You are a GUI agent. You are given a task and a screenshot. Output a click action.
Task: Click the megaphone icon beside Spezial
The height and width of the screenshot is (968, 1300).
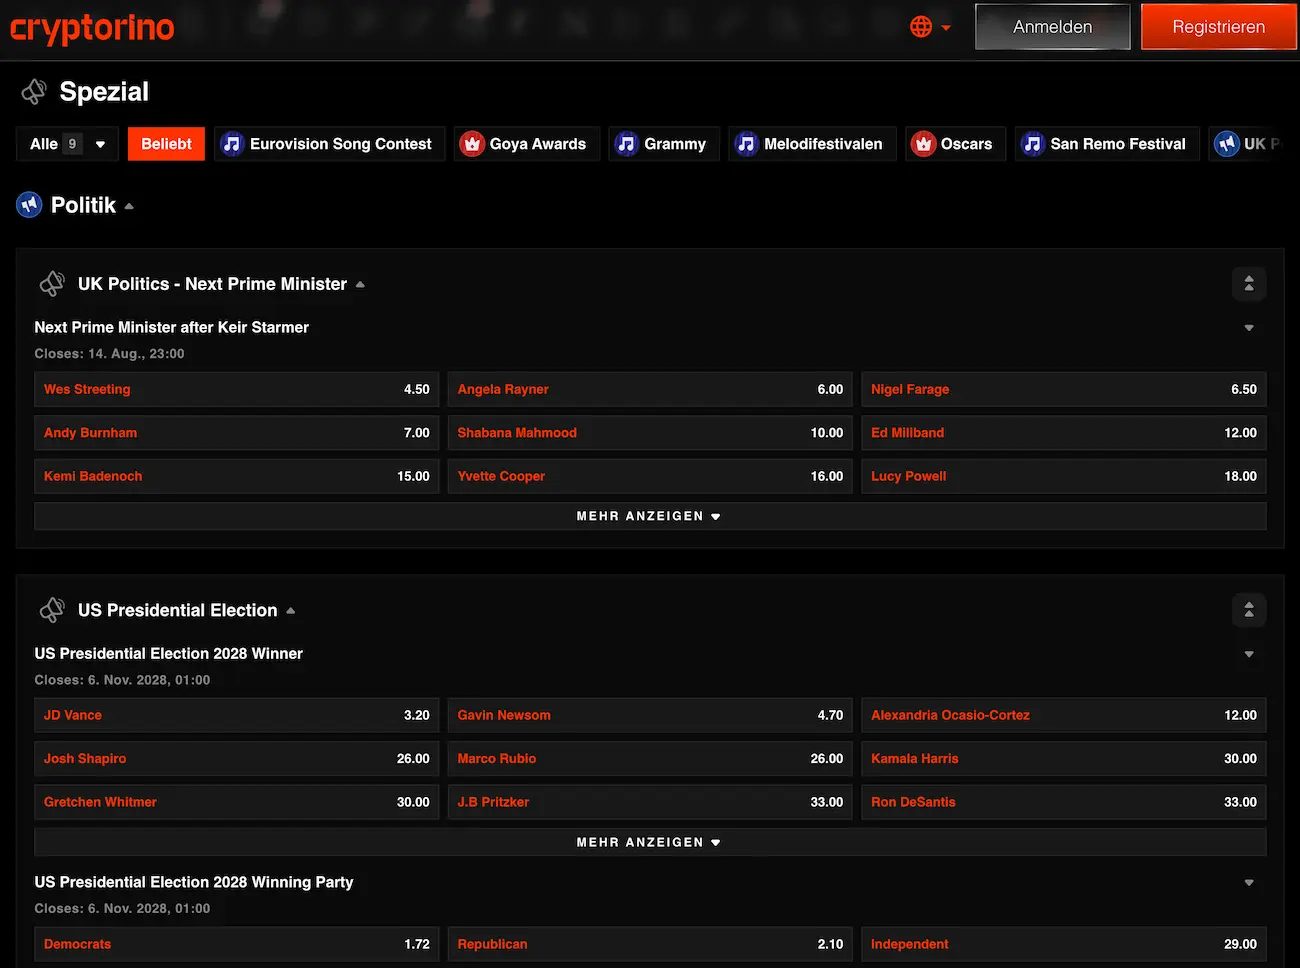[x=34, y=92]
